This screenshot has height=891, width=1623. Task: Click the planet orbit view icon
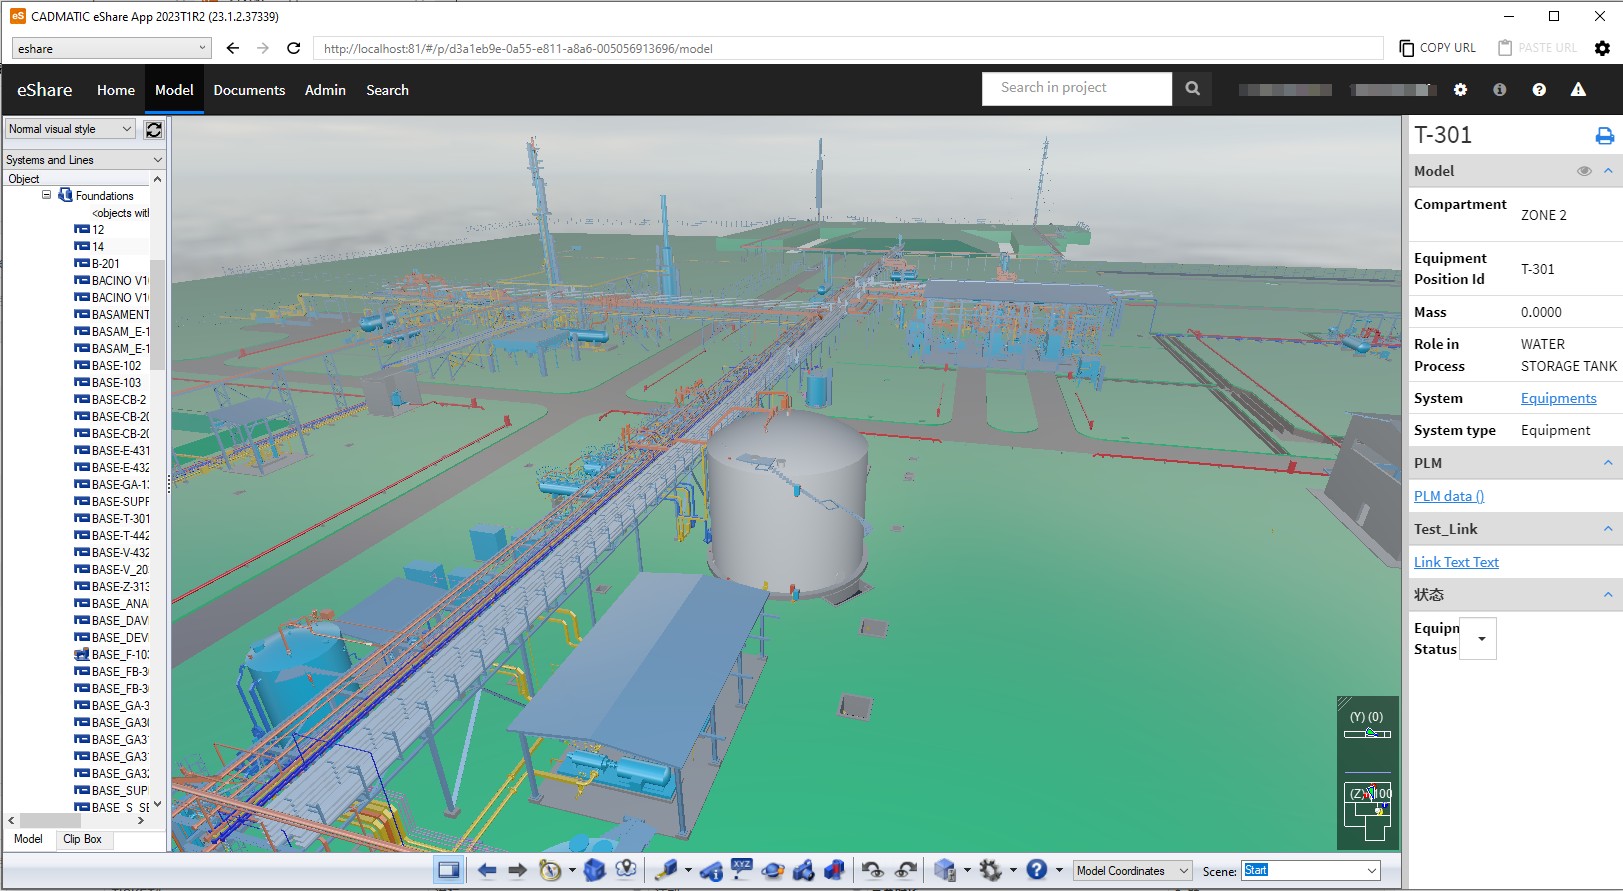point(772,870)
